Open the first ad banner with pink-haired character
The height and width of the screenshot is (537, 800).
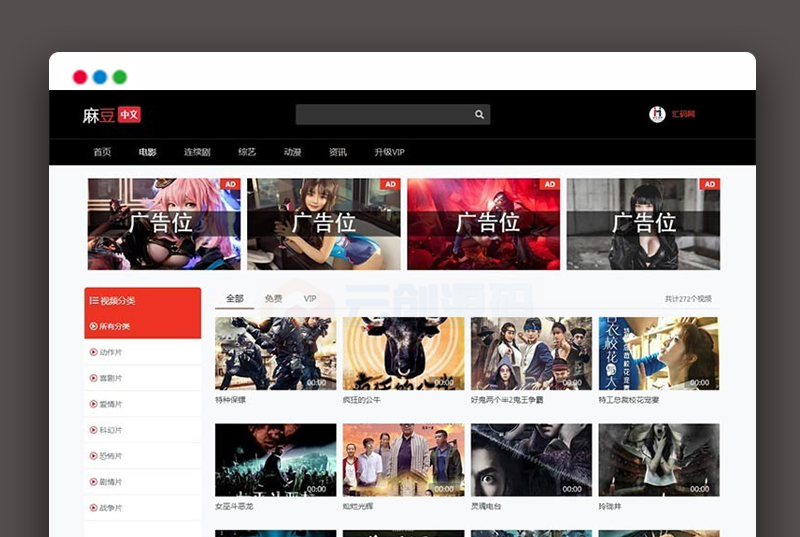point(164,224)
